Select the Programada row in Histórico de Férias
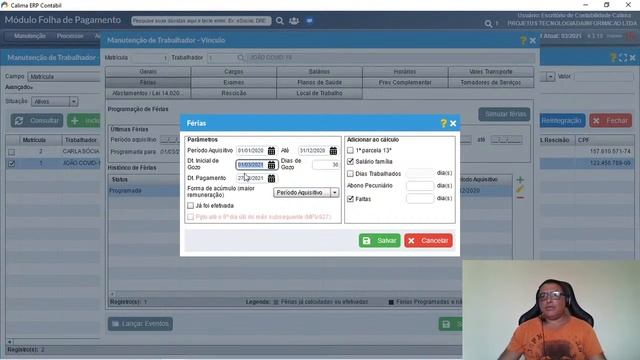640x360 pixels. [x=310, y=191]
